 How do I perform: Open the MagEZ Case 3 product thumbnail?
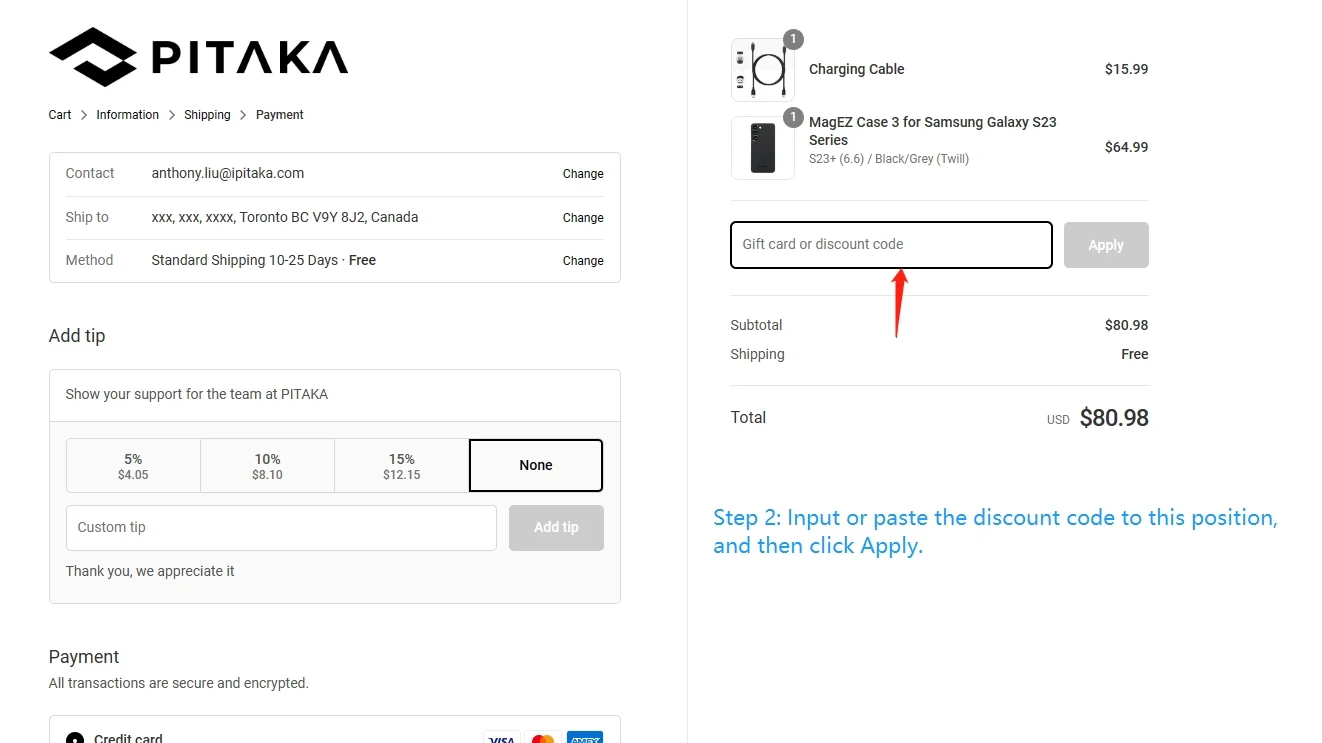(x=763, y=148)
